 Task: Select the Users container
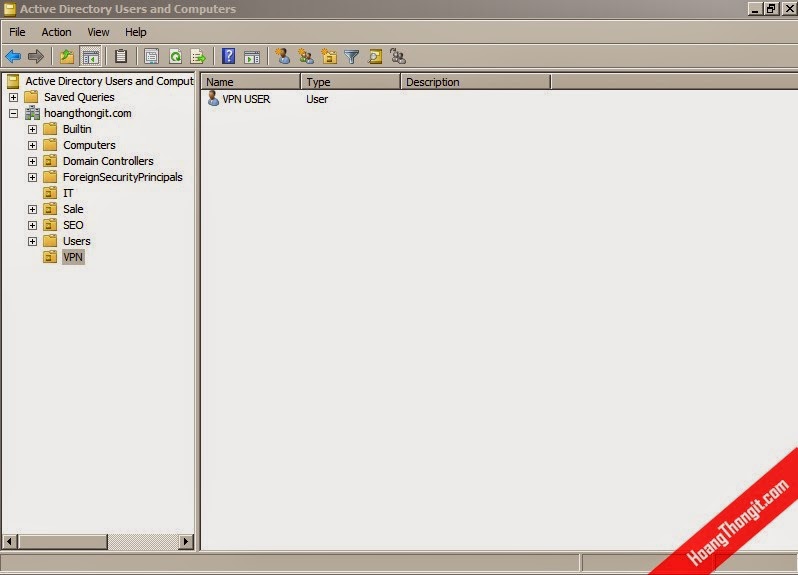click(x=76, y=241)
